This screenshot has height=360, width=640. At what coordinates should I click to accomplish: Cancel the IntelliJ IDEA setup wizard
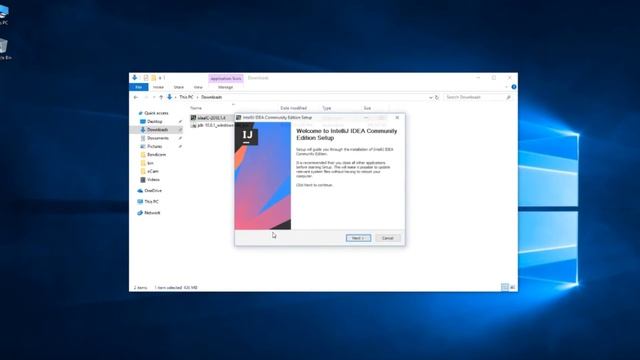(x=387, y=238)
